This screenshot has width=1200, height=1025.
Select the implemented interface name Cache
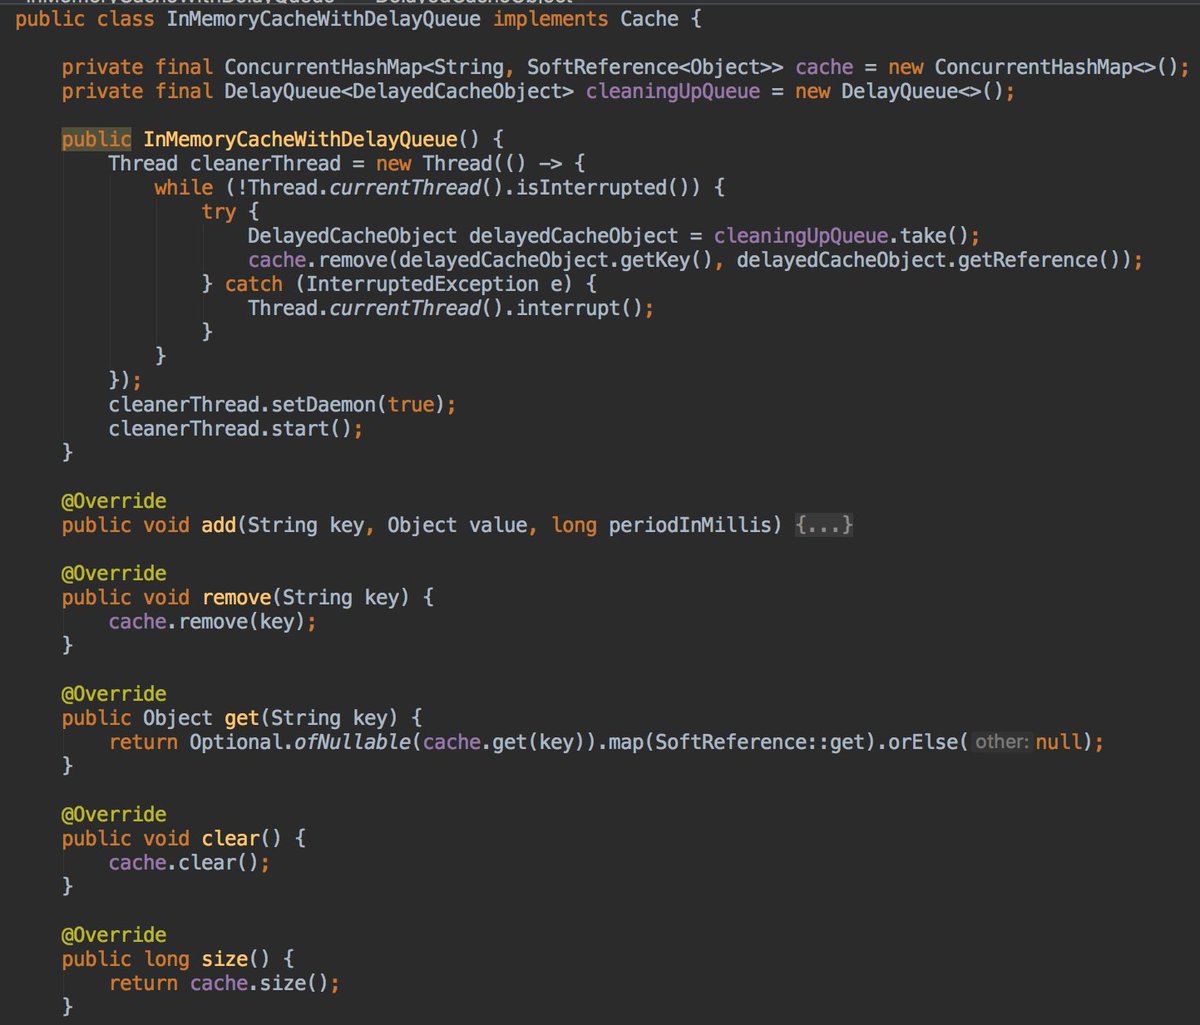coord(648,19)
